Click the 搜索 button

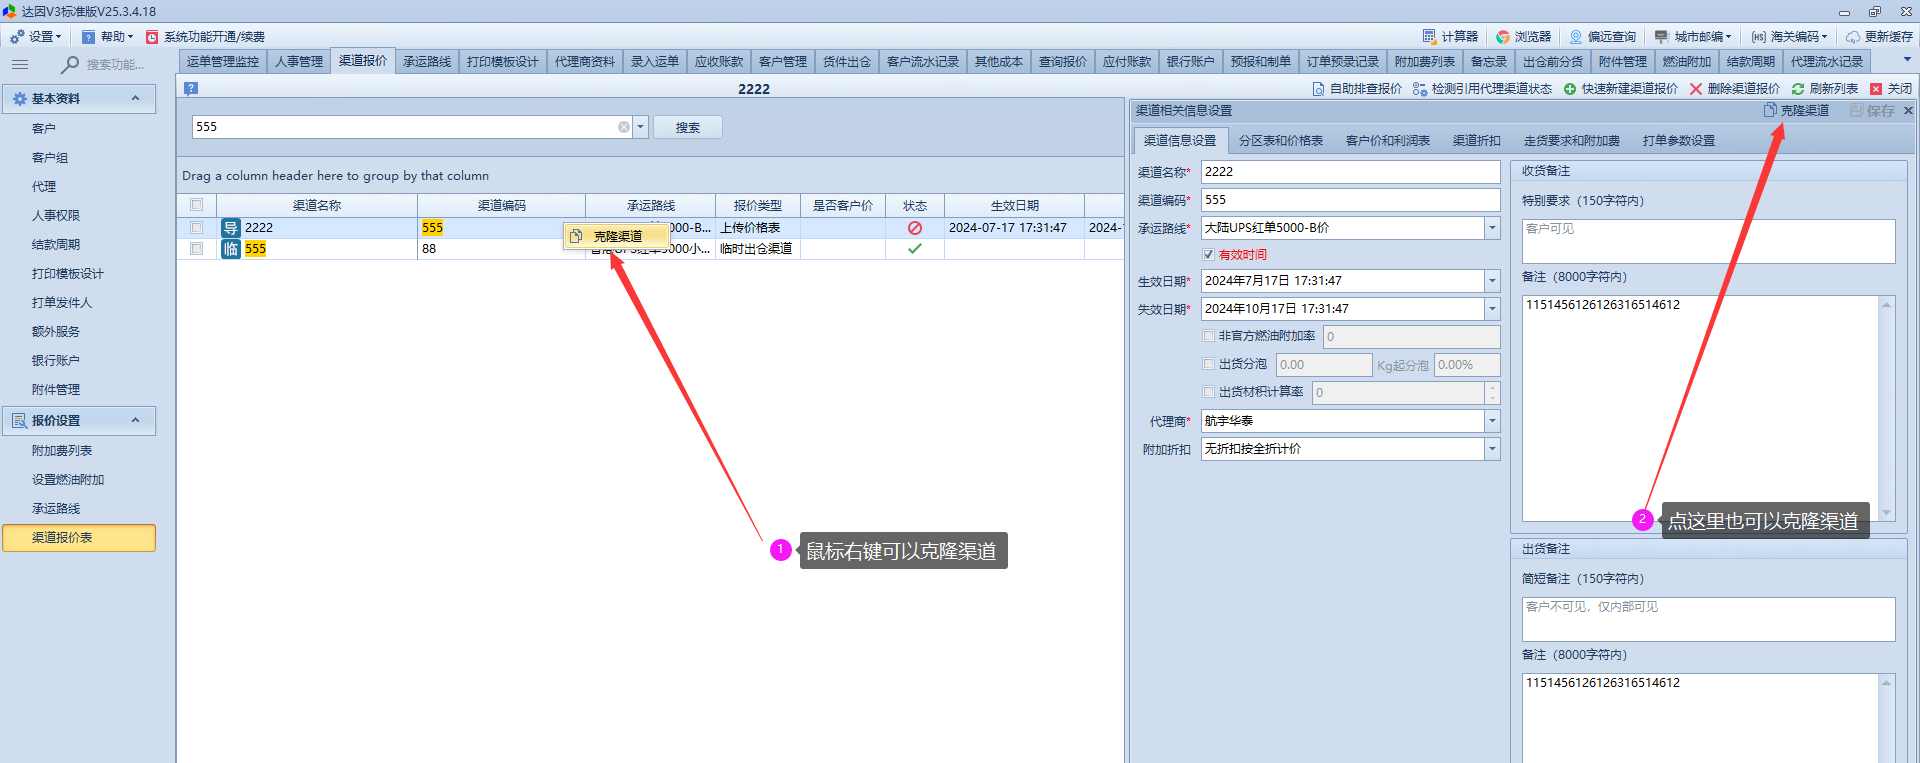[687, 128]
